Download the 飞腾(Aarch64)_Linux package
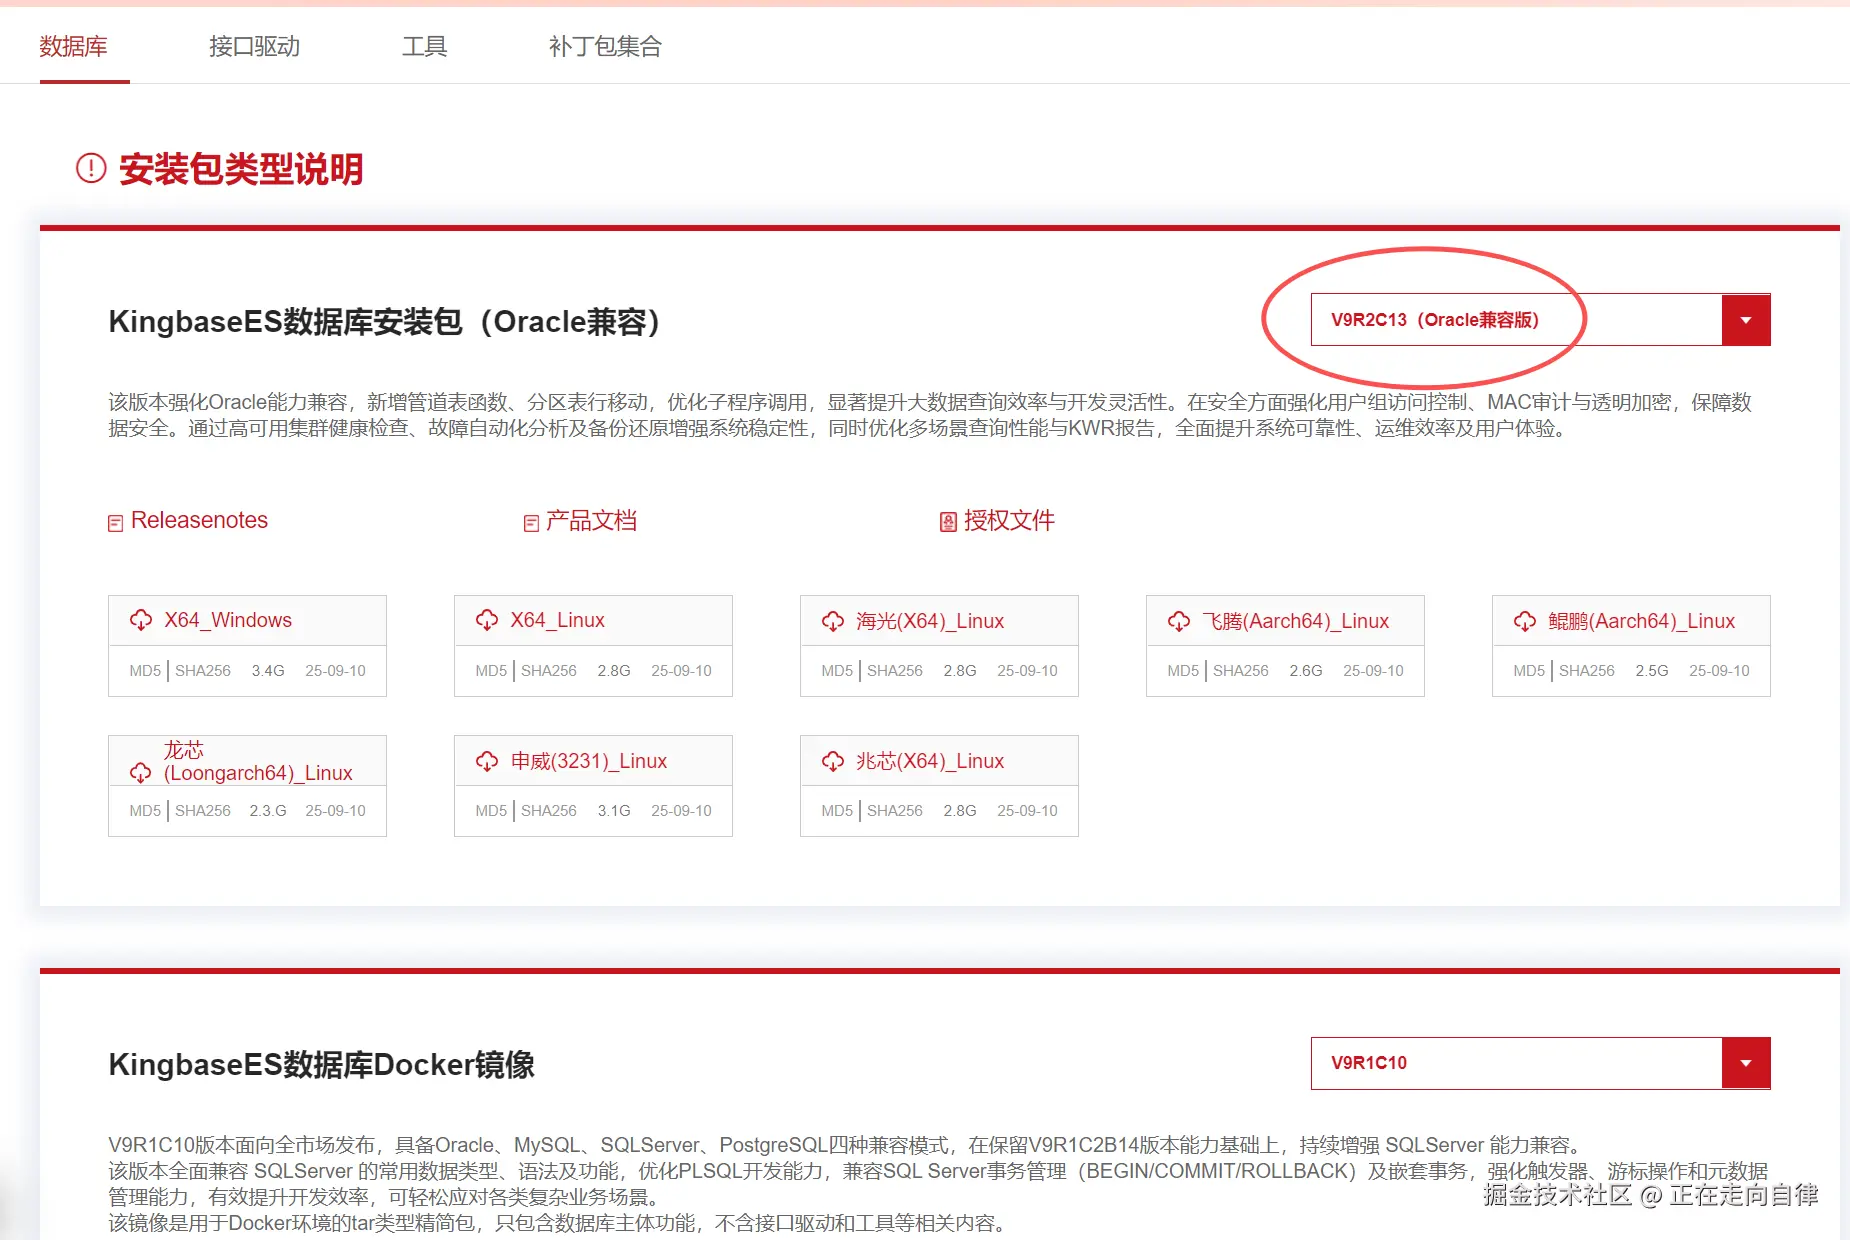The image size is (1850, 1240). tap(1296, 621)
